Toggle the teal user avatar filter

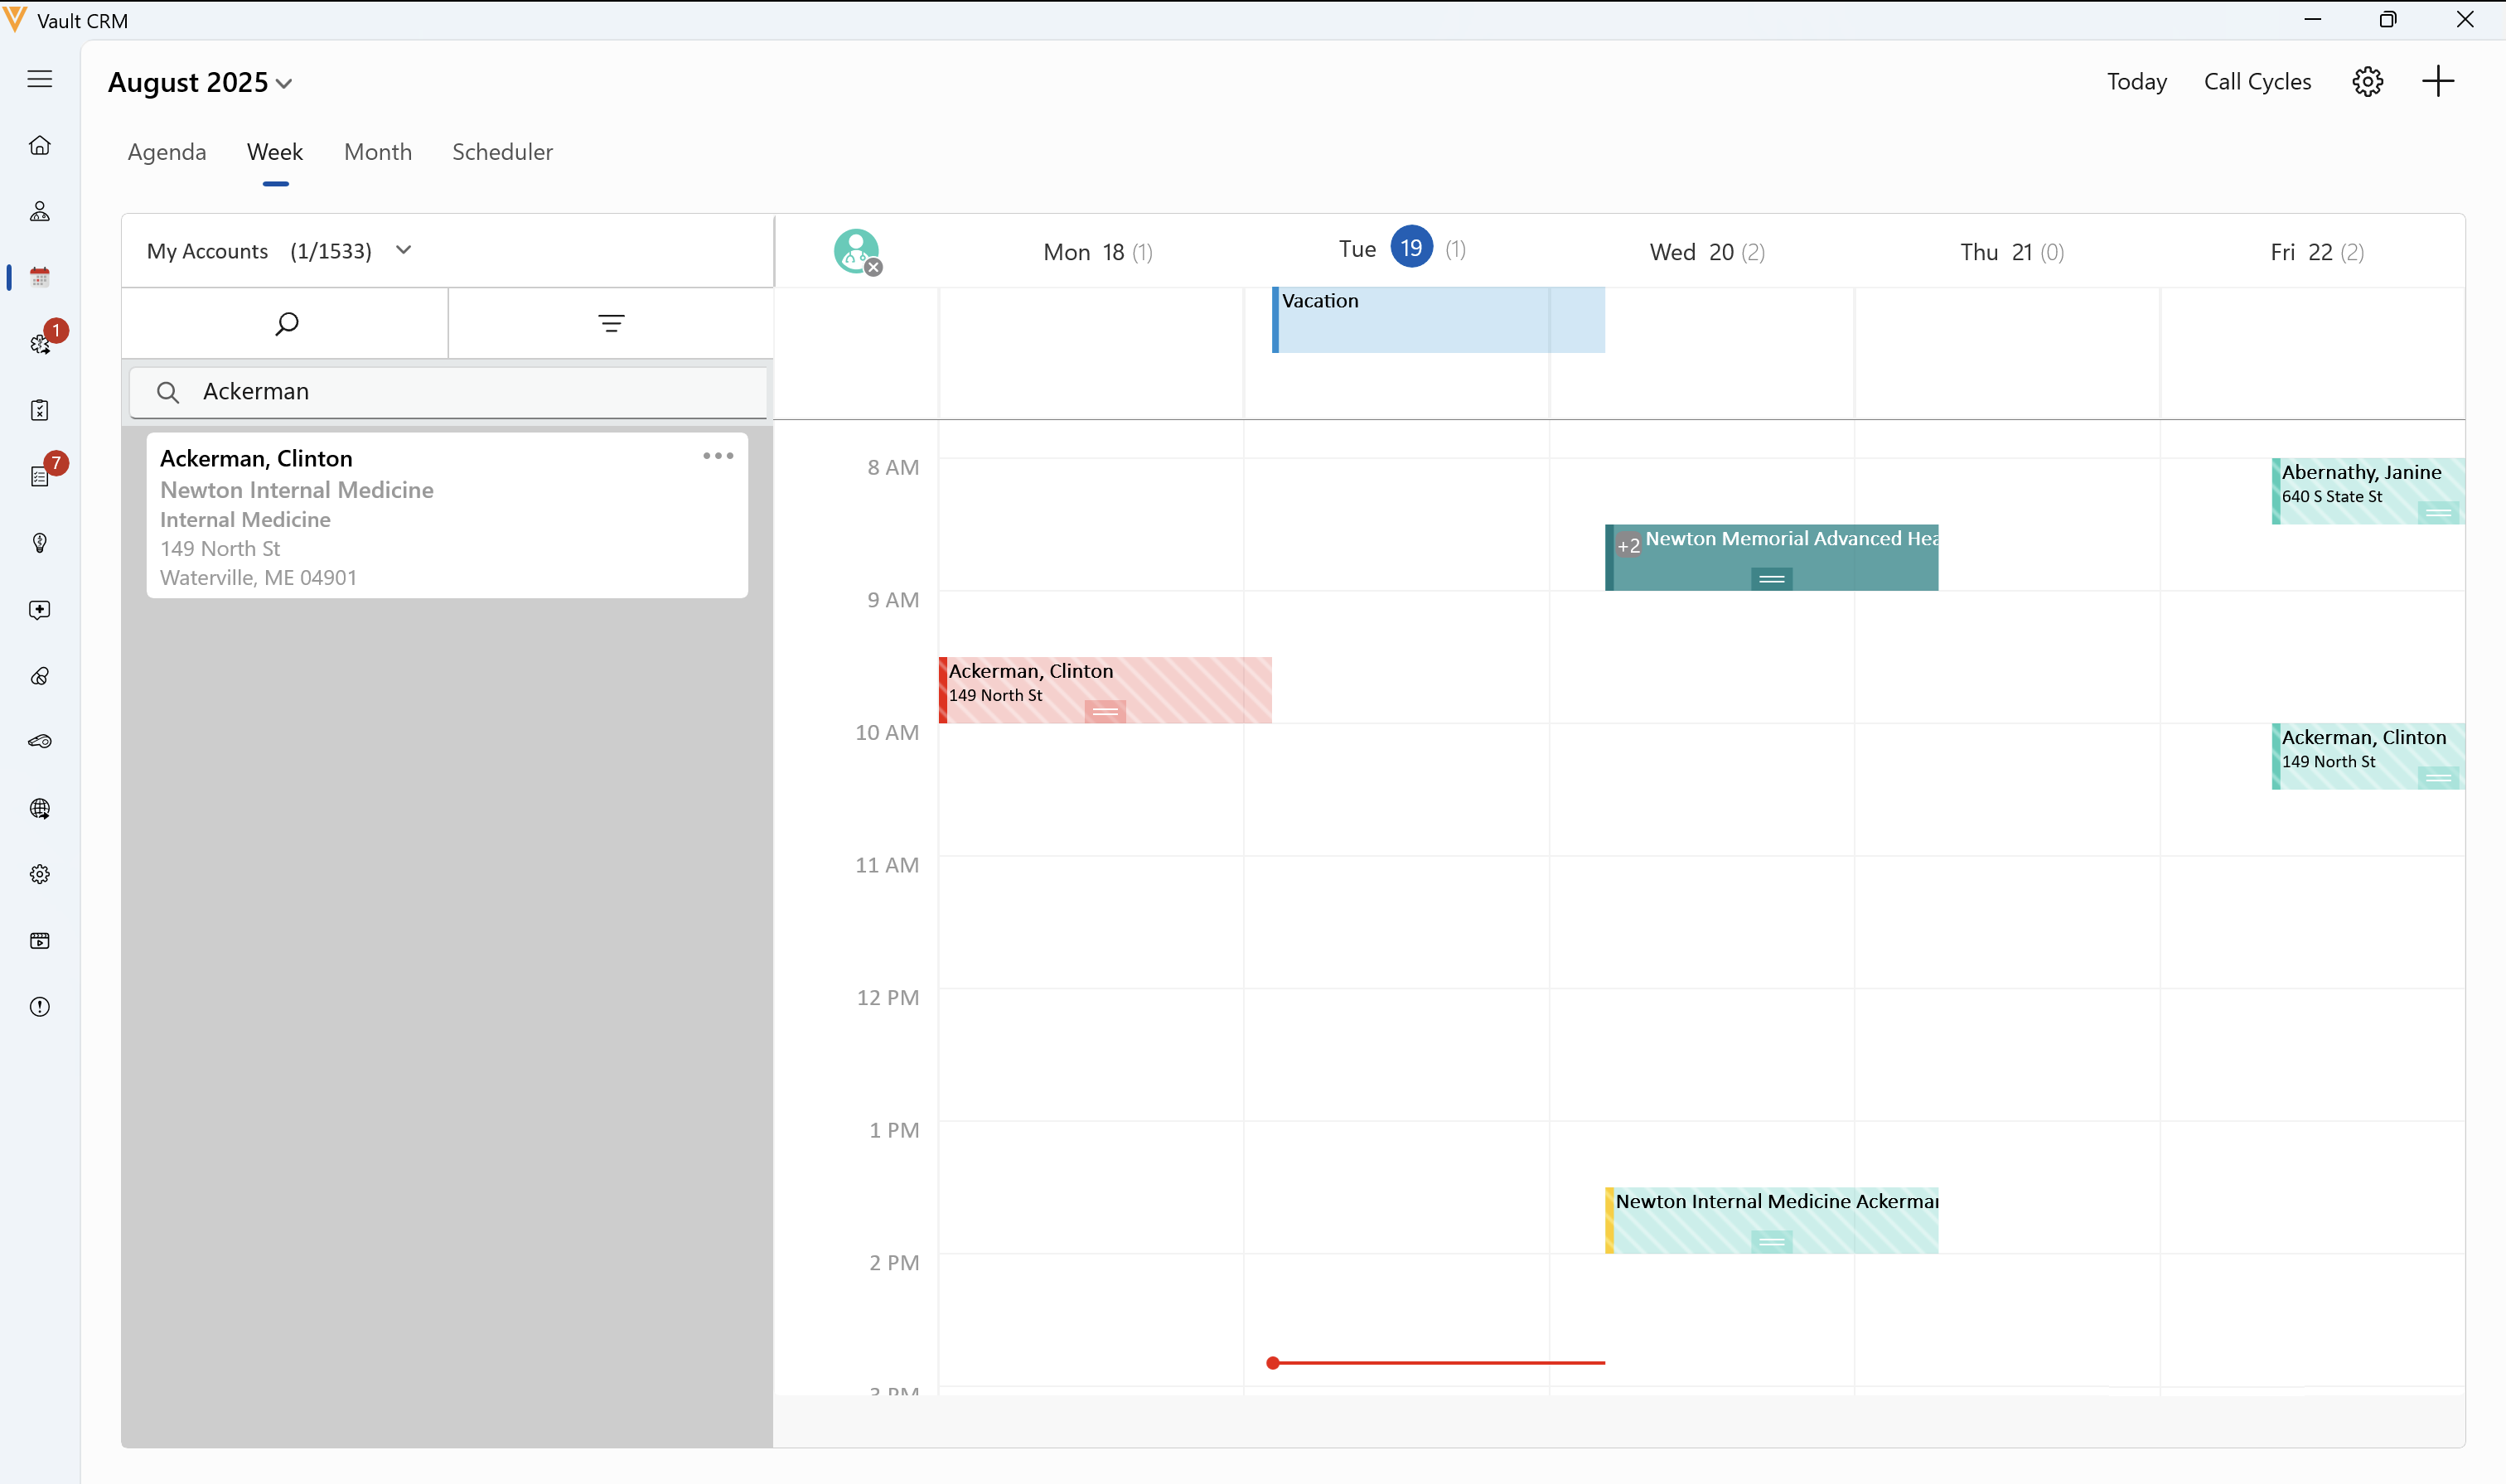[x=857, y=251]
